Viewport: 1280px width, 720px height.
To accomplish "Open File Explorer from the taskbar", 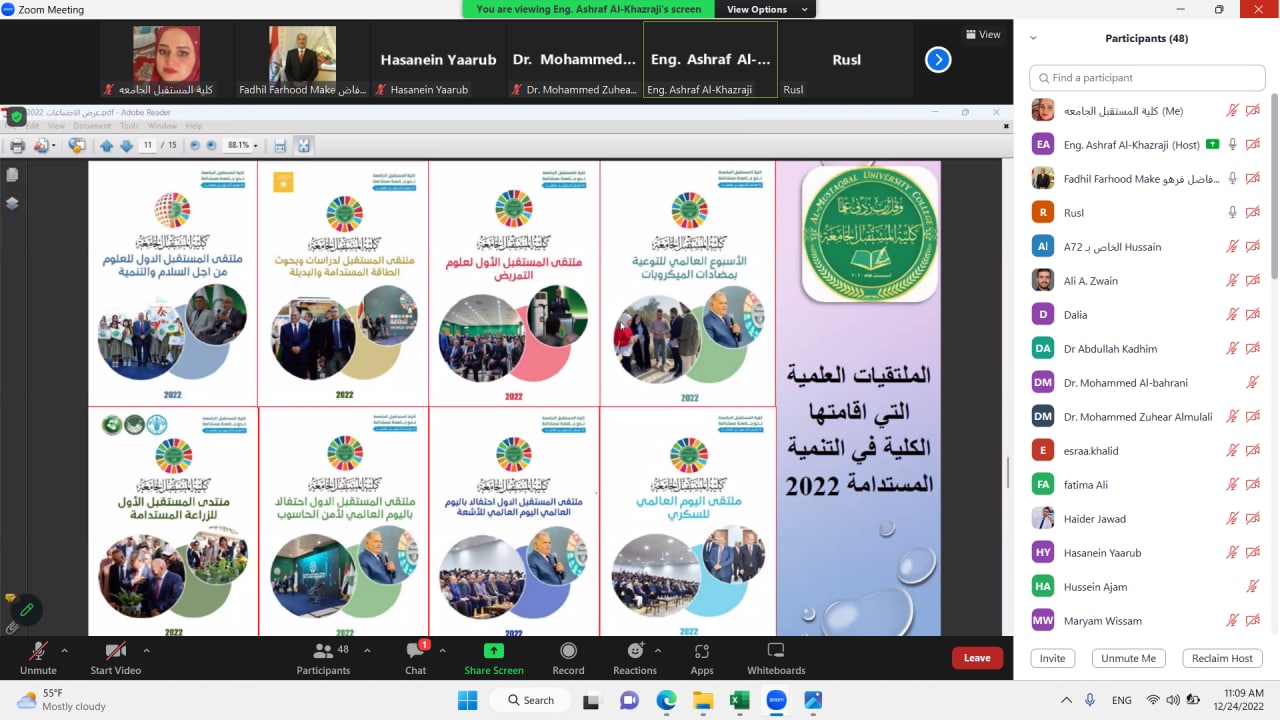I will pyautogui.click(x=703, y=700).
